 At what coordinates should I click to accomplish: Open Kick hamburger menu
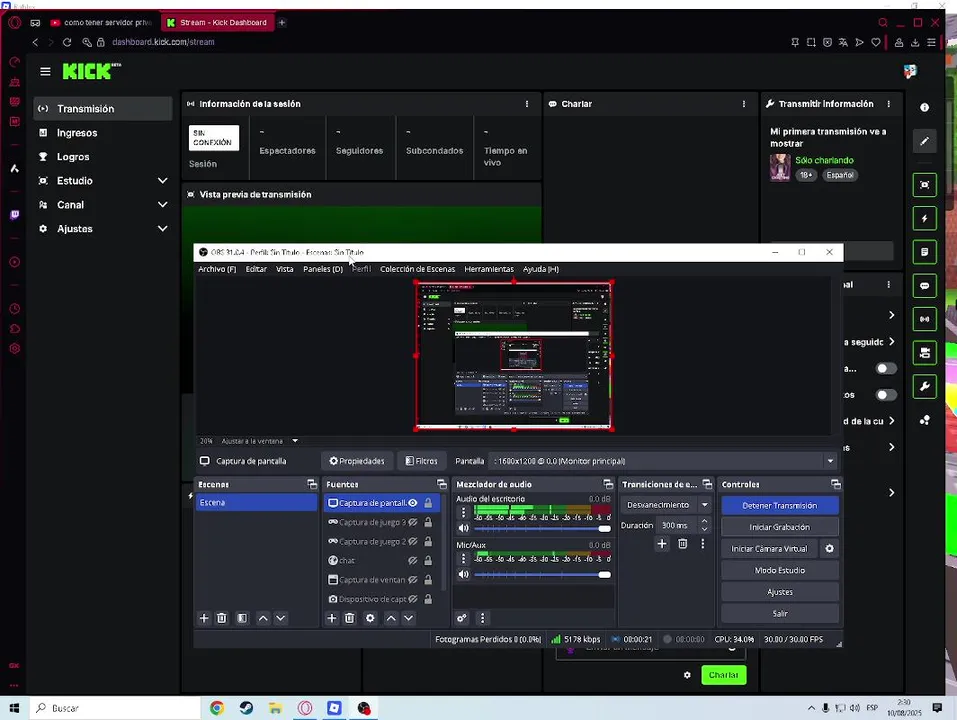(45, 71)
